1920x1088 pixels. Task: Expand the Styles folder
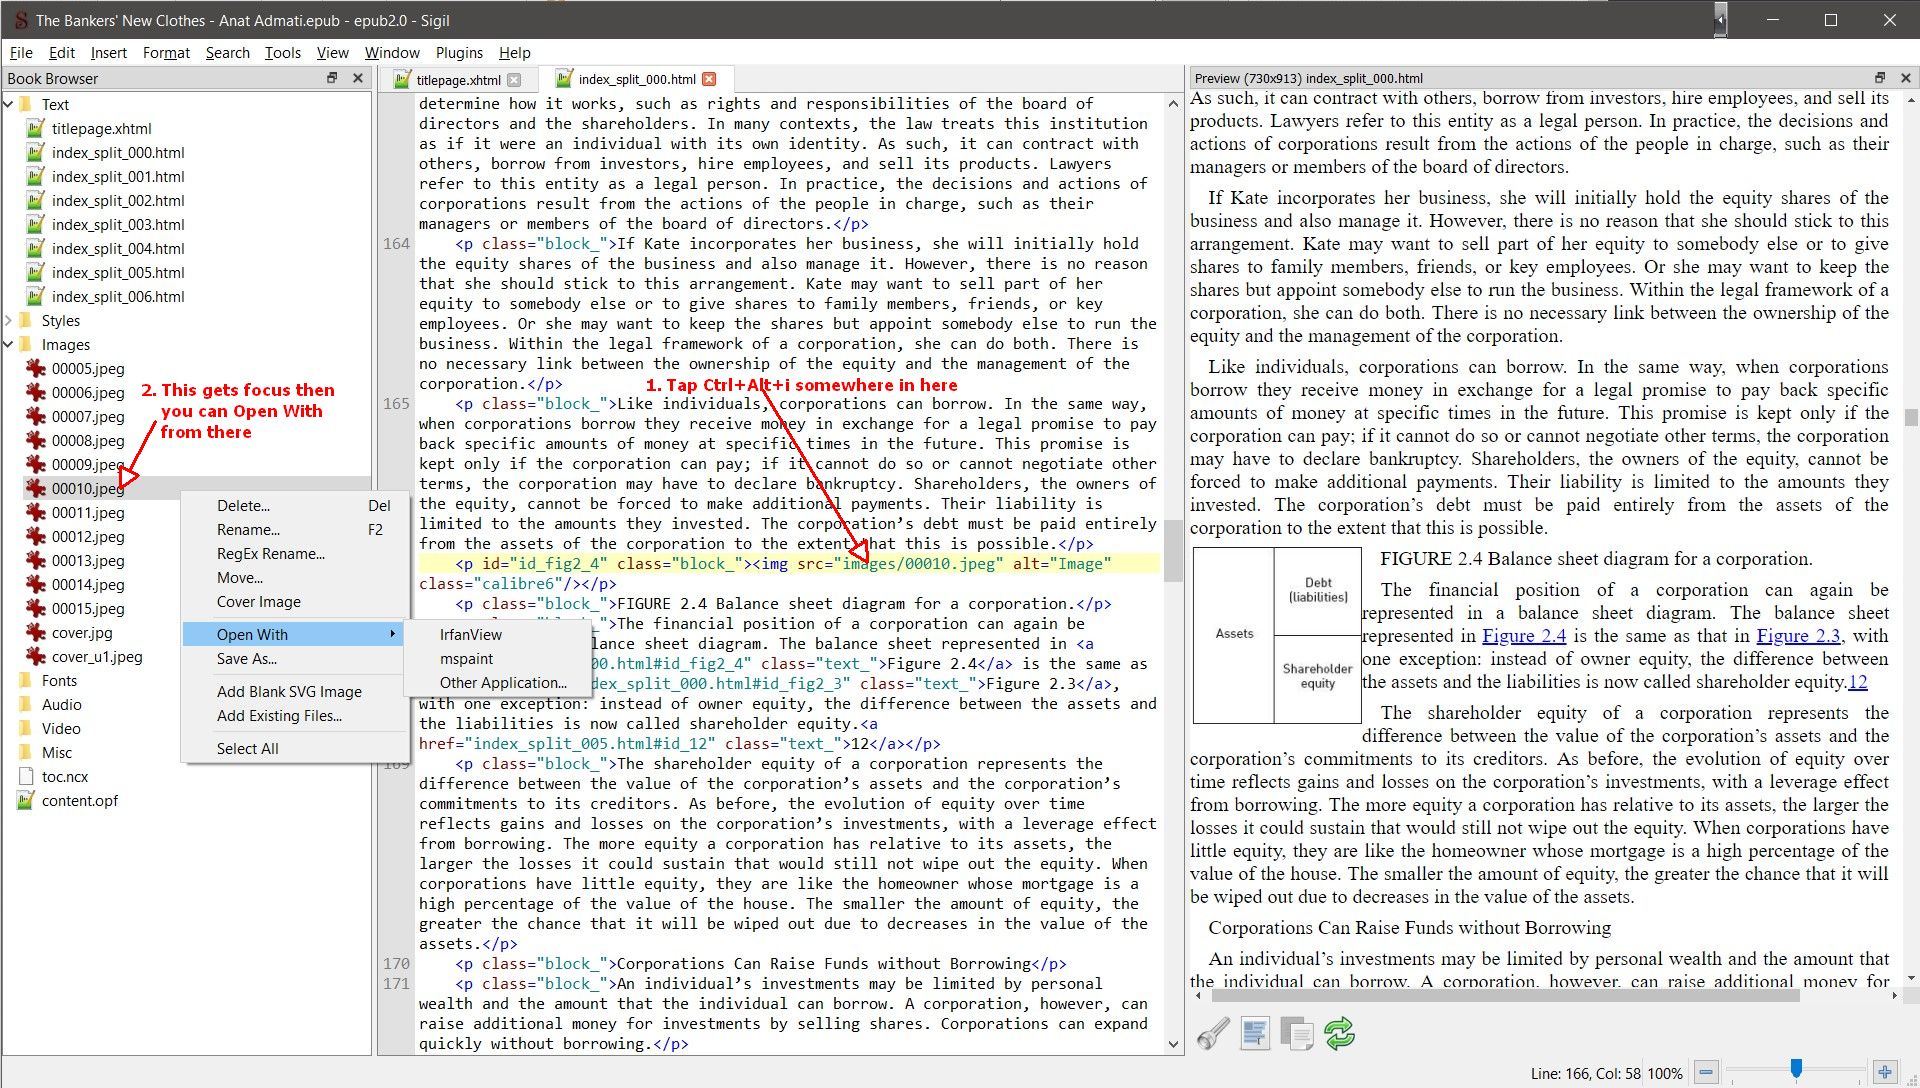click(x=9, y=320)
